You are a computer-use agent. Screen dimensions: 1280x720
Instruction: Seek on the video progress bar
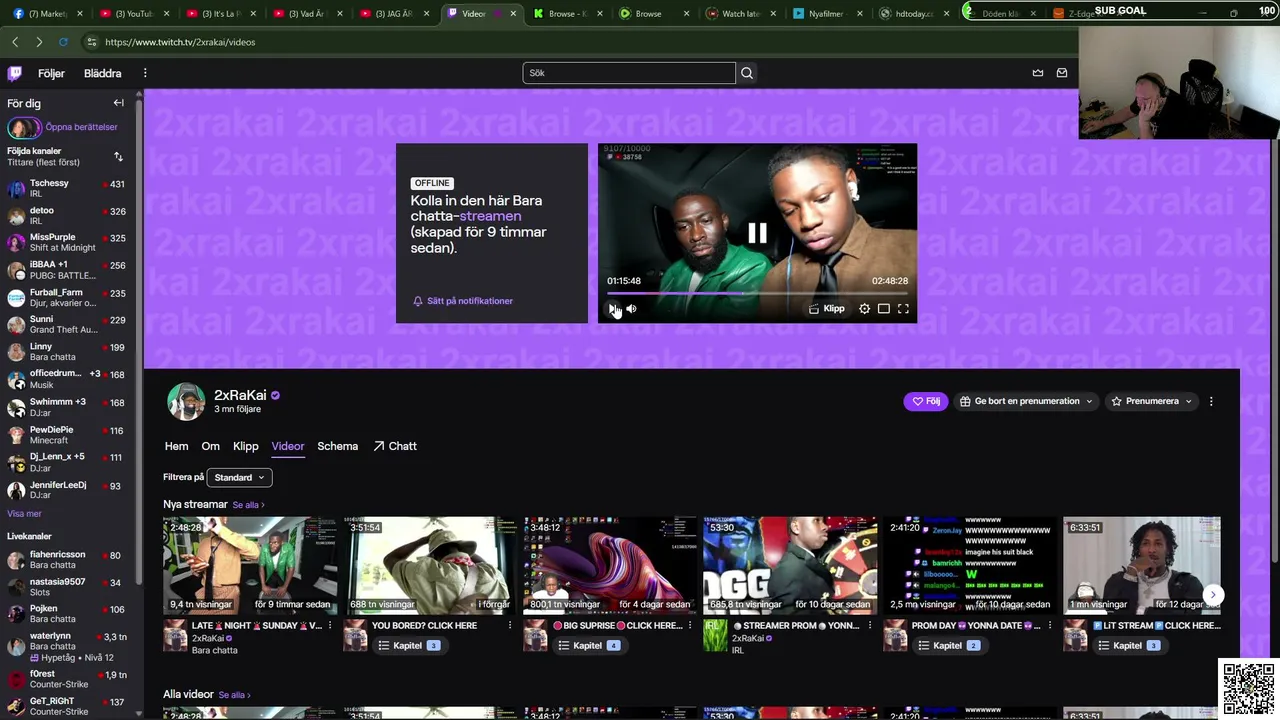[757, 293]
